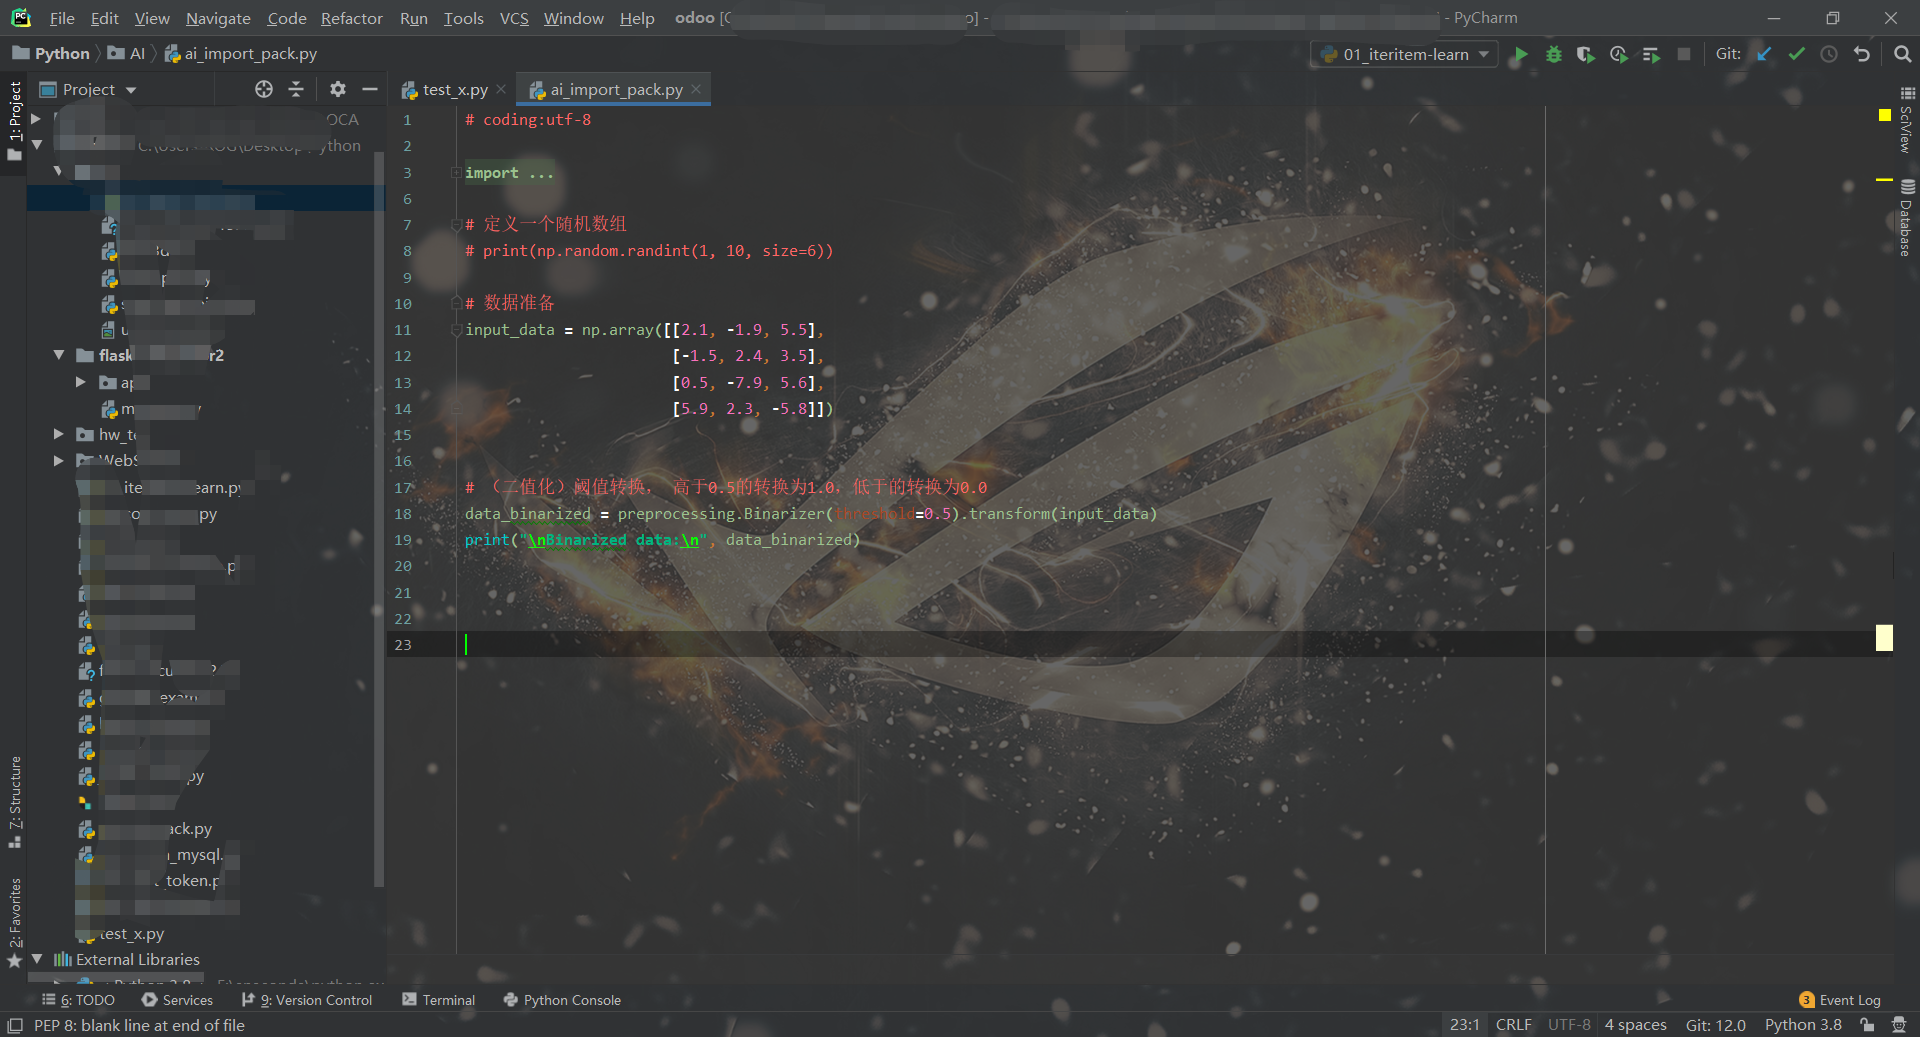The height and width of the screenshot is (1037, 1920).
Task: Open the Tools menu
Action: (x=463, y=18)
